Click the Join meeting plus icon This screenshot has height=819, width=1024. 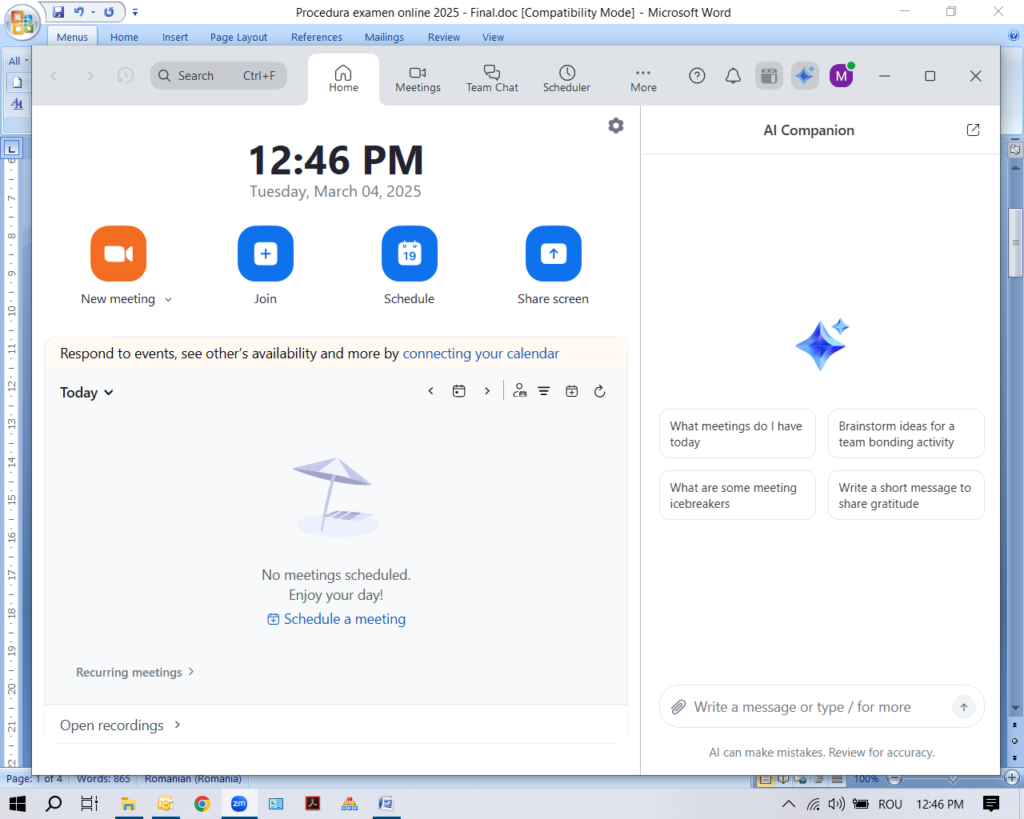click(265, 254)
